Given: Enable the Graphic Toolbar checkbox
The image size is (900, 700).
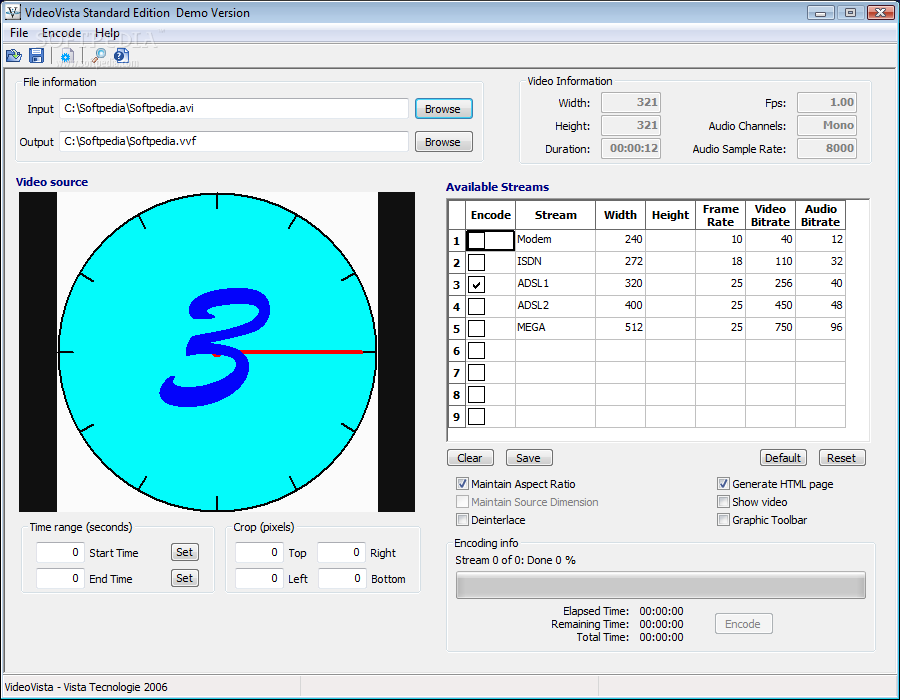Looking at the screenshot, I should pos(723,520).
